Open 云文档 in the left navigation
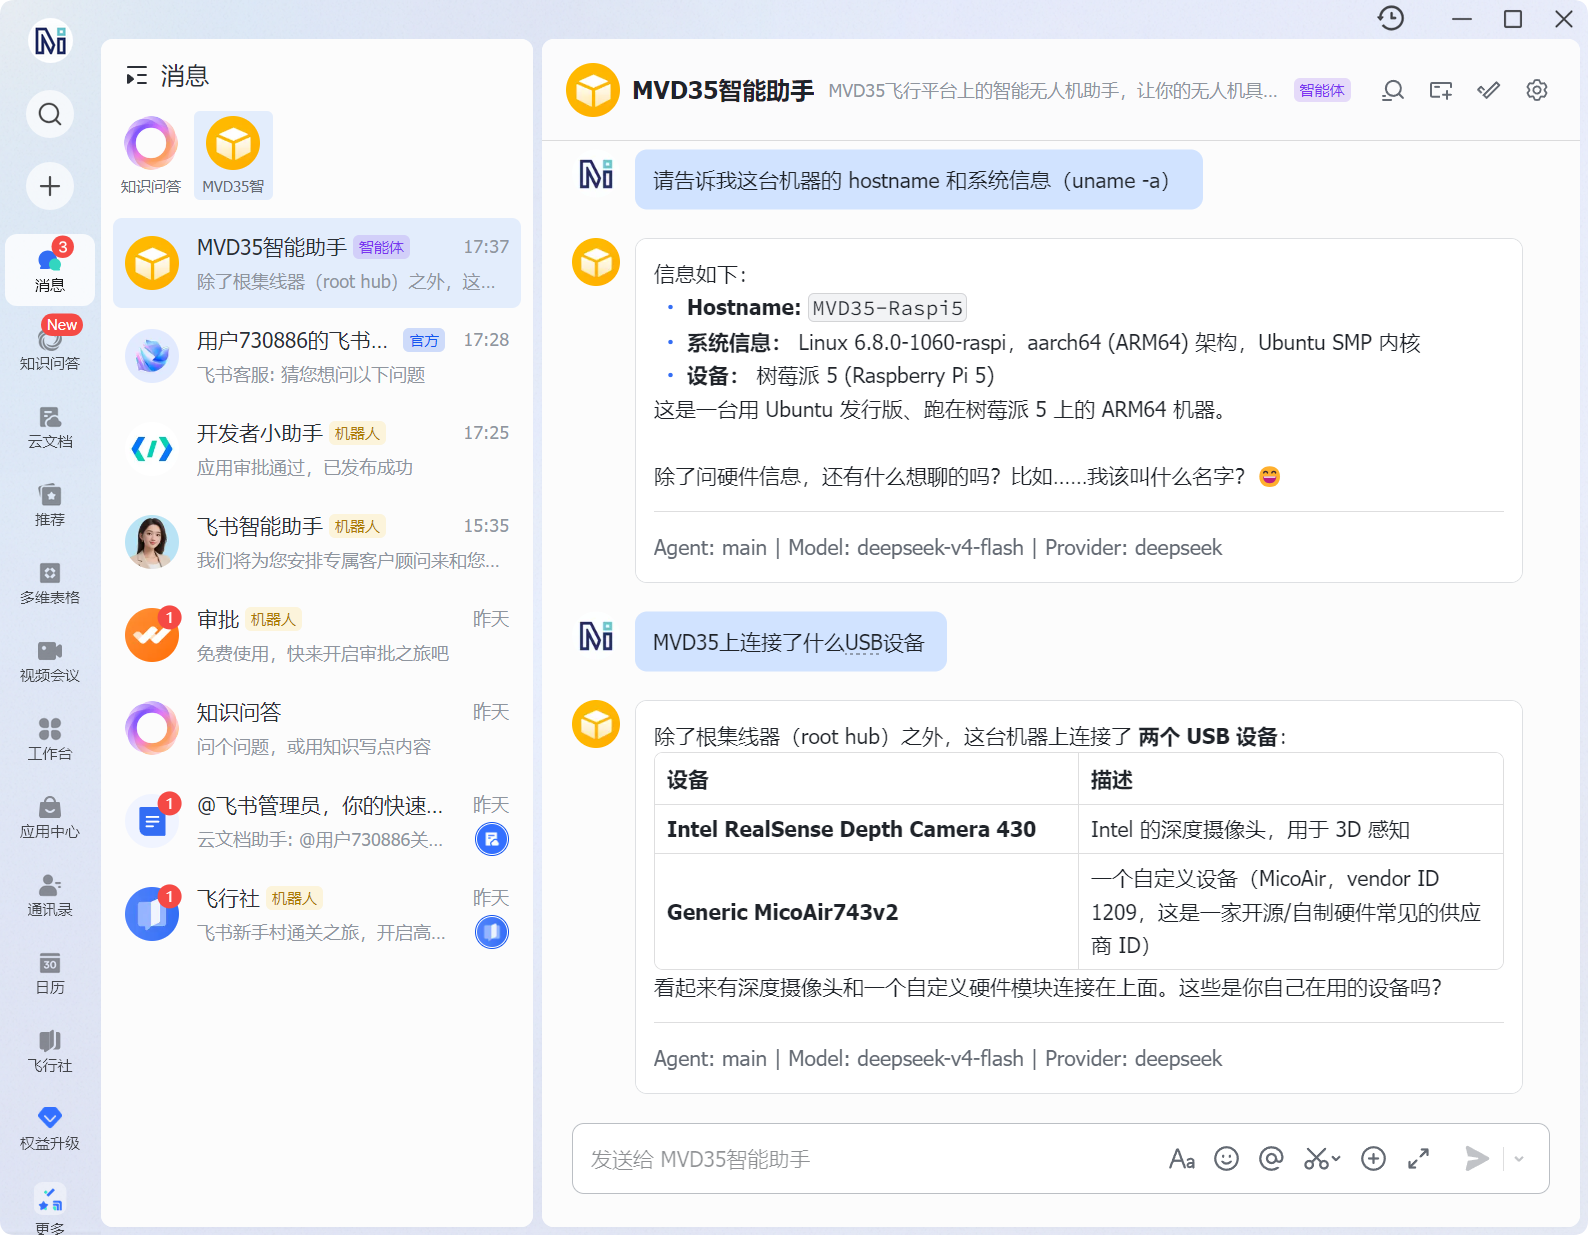1588x1235 pixels. [50, 427]
